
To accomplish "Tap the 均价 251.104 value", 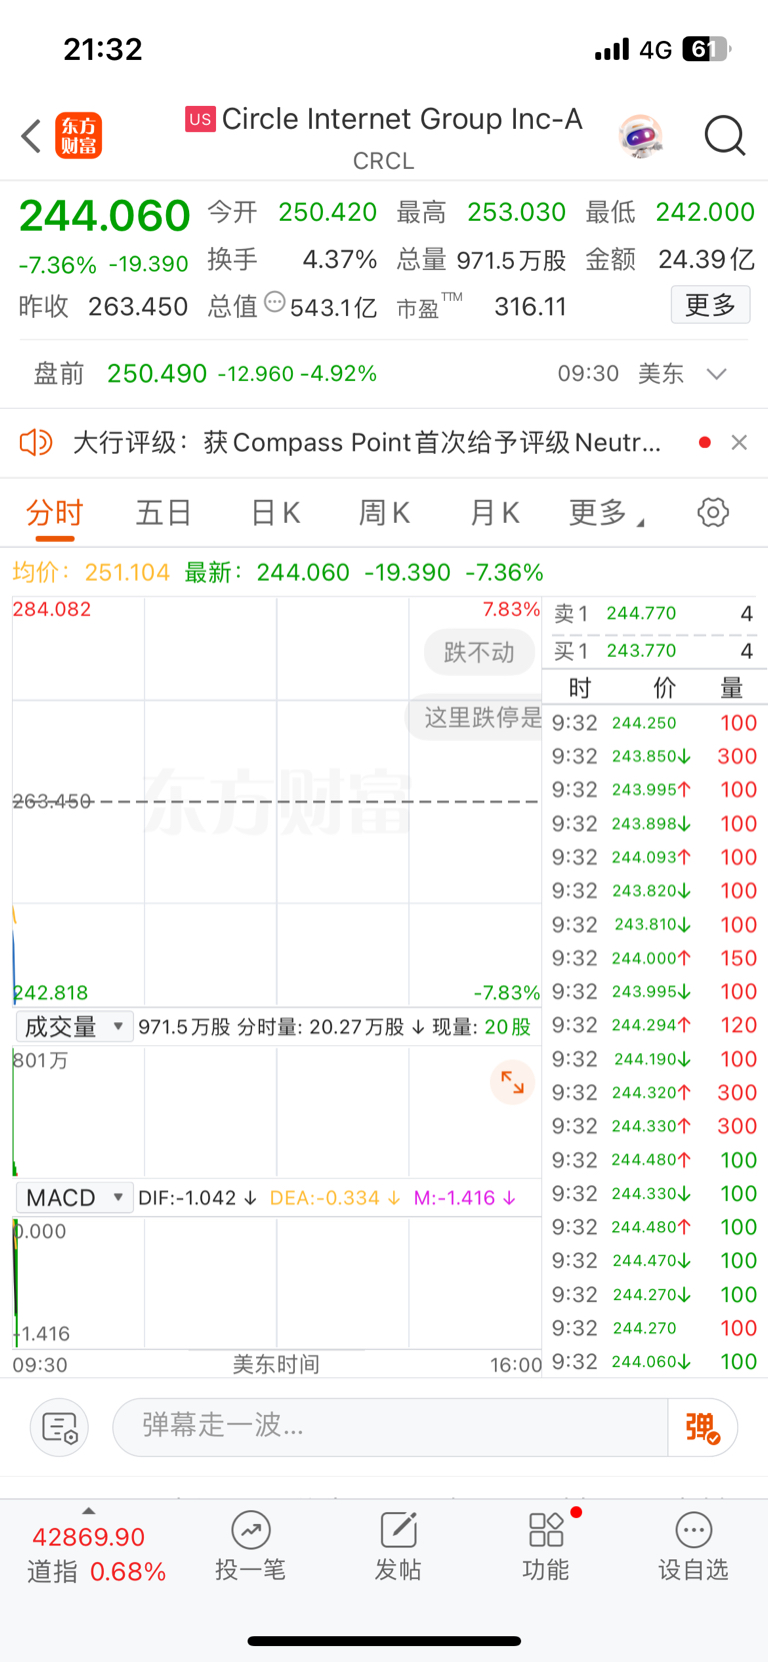I will pos(127,573).
